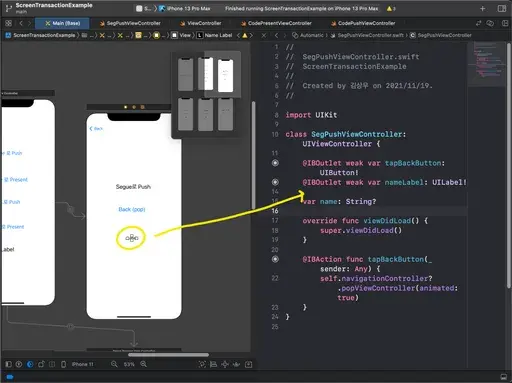This screenshot has height=383, width=512.
Task: Toggle the document outline panel
Action: pos(9,364)
